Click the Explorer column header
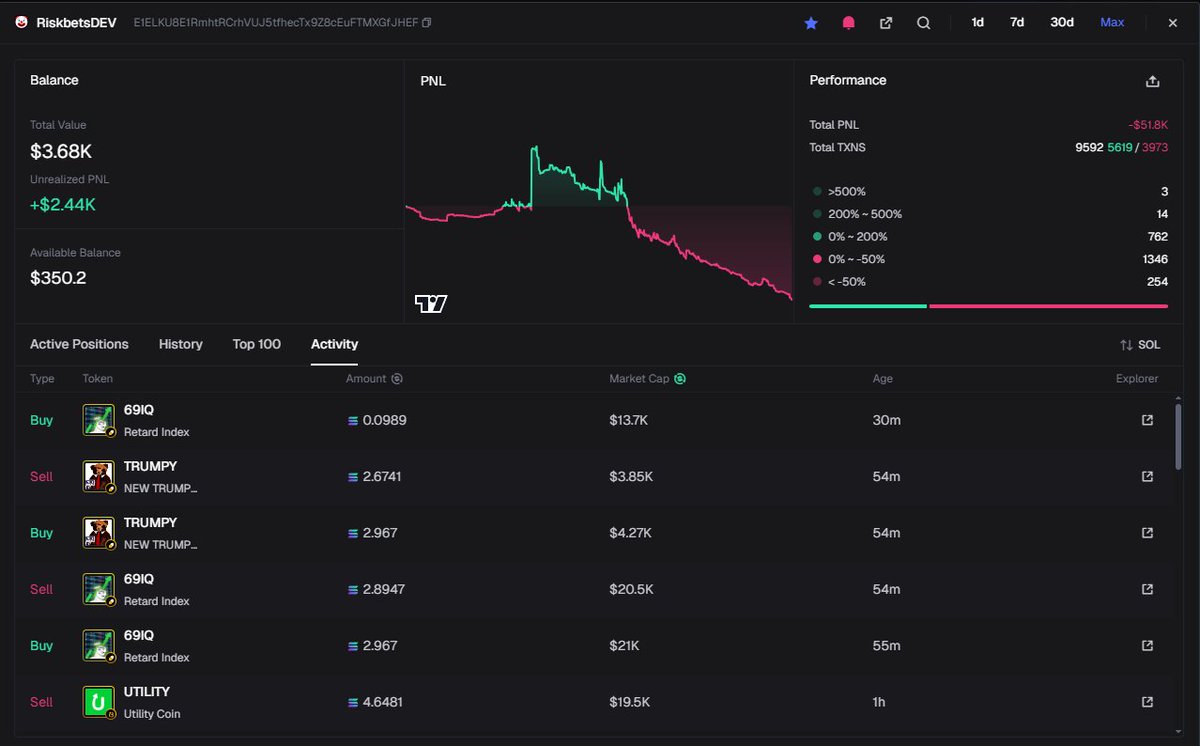The width and height of the screenshot is (1200, 746). click(1137, 379)
